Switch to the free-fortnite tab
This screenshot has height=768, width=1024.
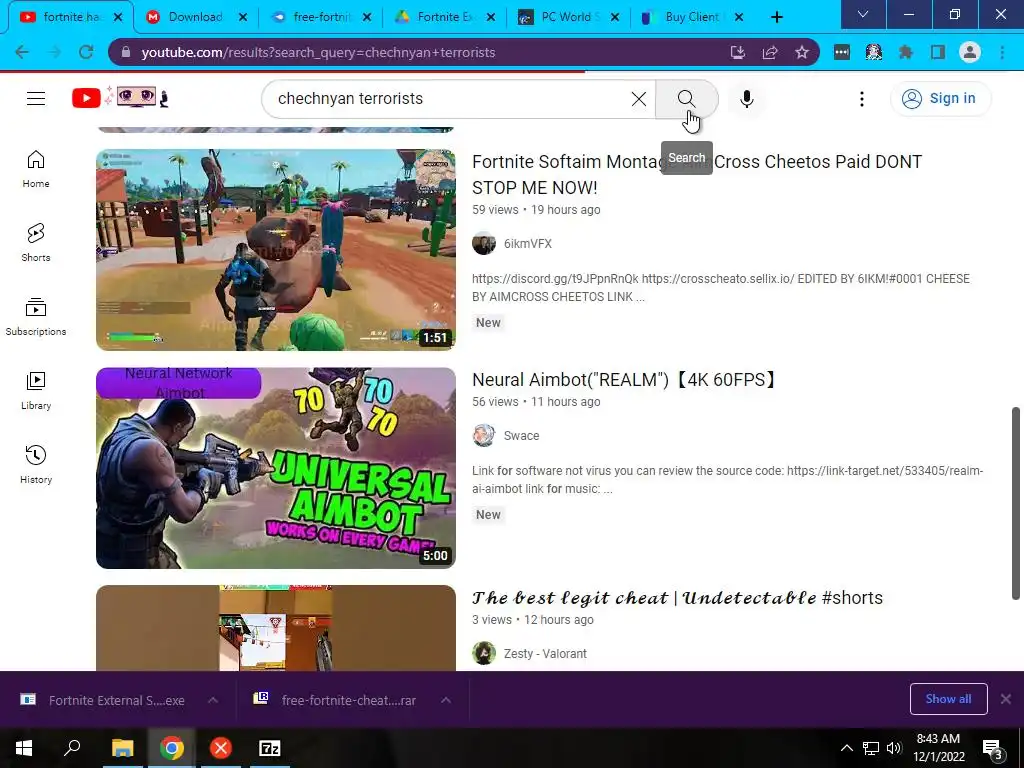point(321,17)
